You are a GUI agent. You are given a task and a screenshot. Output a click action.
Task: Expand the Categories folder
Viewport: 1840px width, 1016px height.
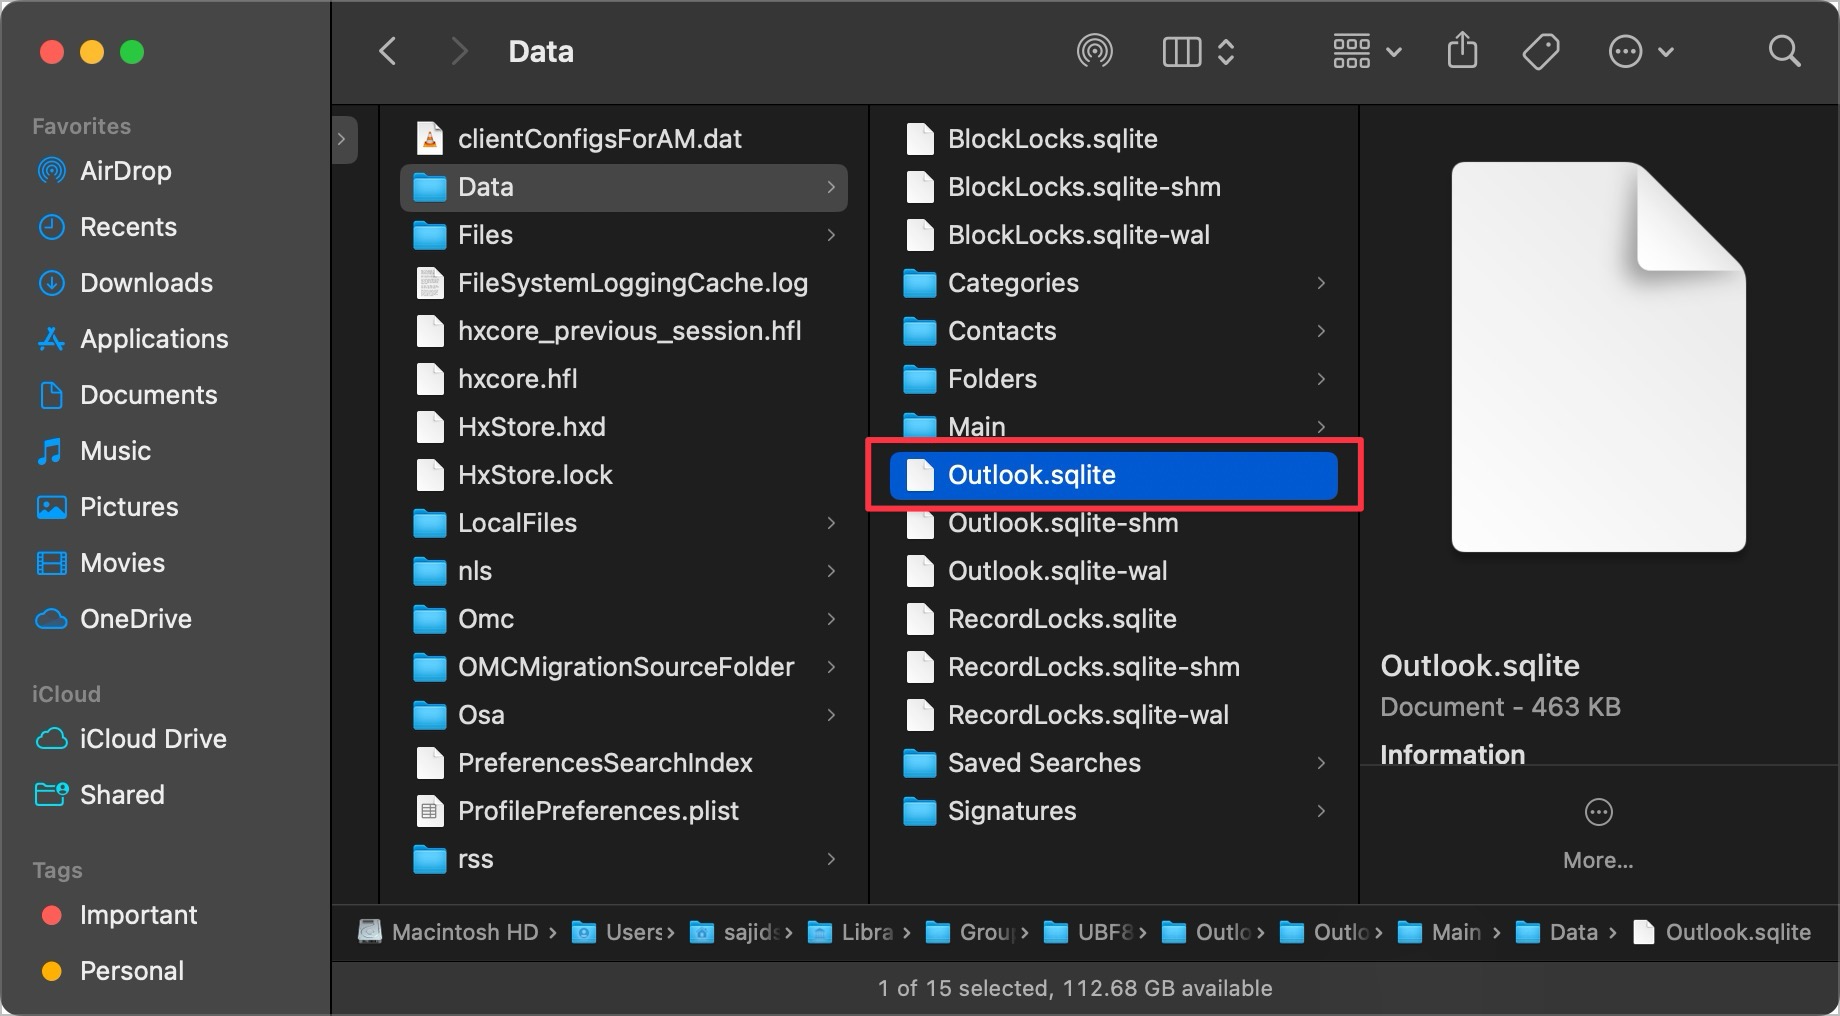[x=1321, y=283]
